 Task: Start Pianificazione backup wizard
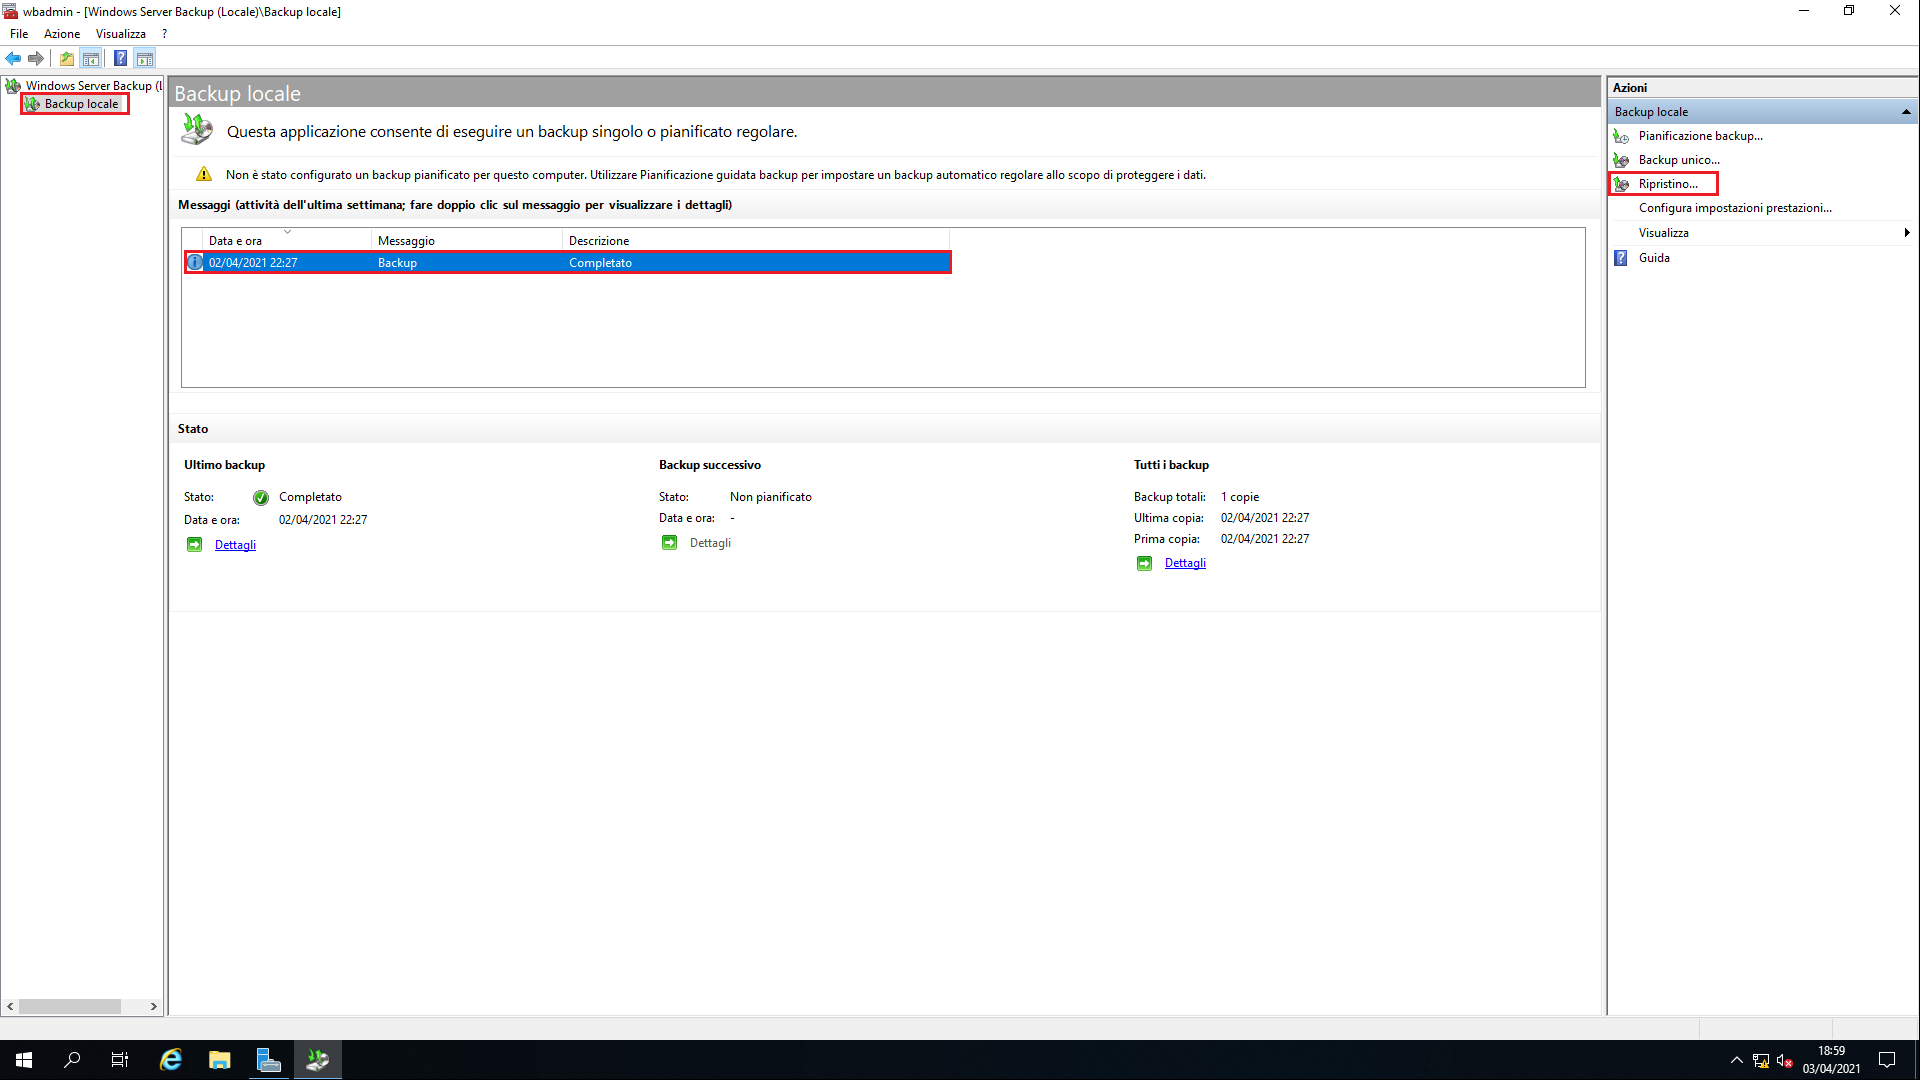click(x=1700, y=136)
